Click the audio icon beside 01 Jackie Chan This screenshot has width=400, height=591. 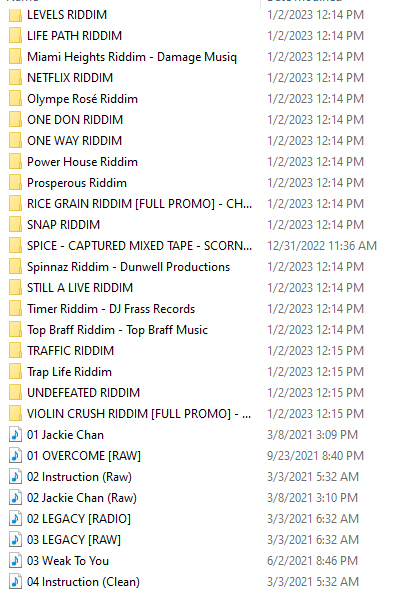15,435
